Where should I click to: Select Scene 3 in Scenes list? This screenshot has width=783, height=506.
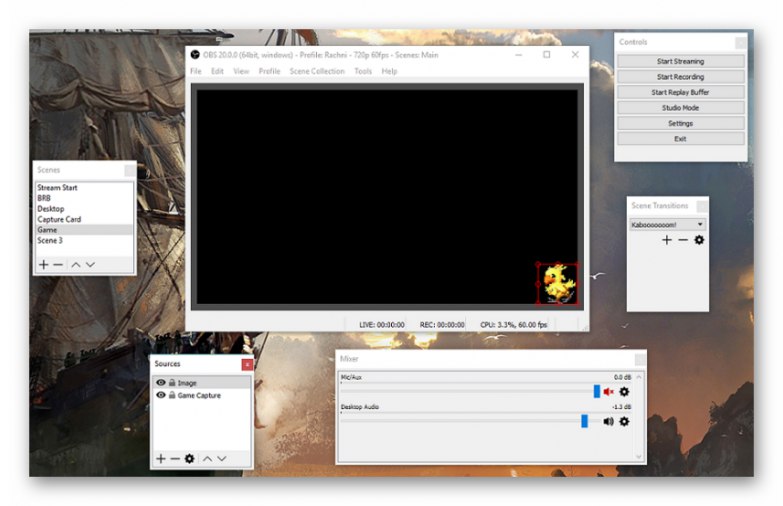84,240
